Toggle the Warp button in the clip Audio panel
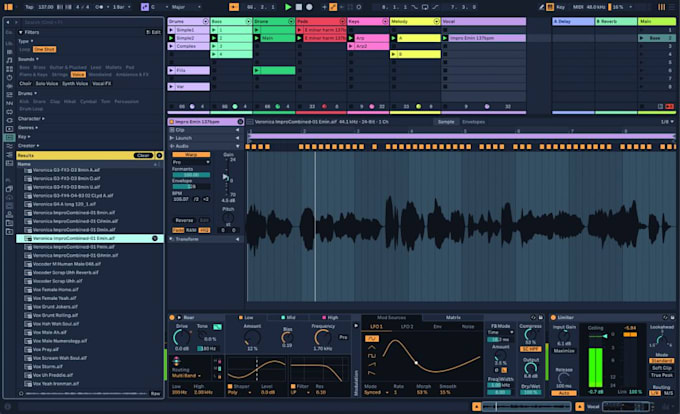This screenshot has height=414, width=680. pos(191,155)
